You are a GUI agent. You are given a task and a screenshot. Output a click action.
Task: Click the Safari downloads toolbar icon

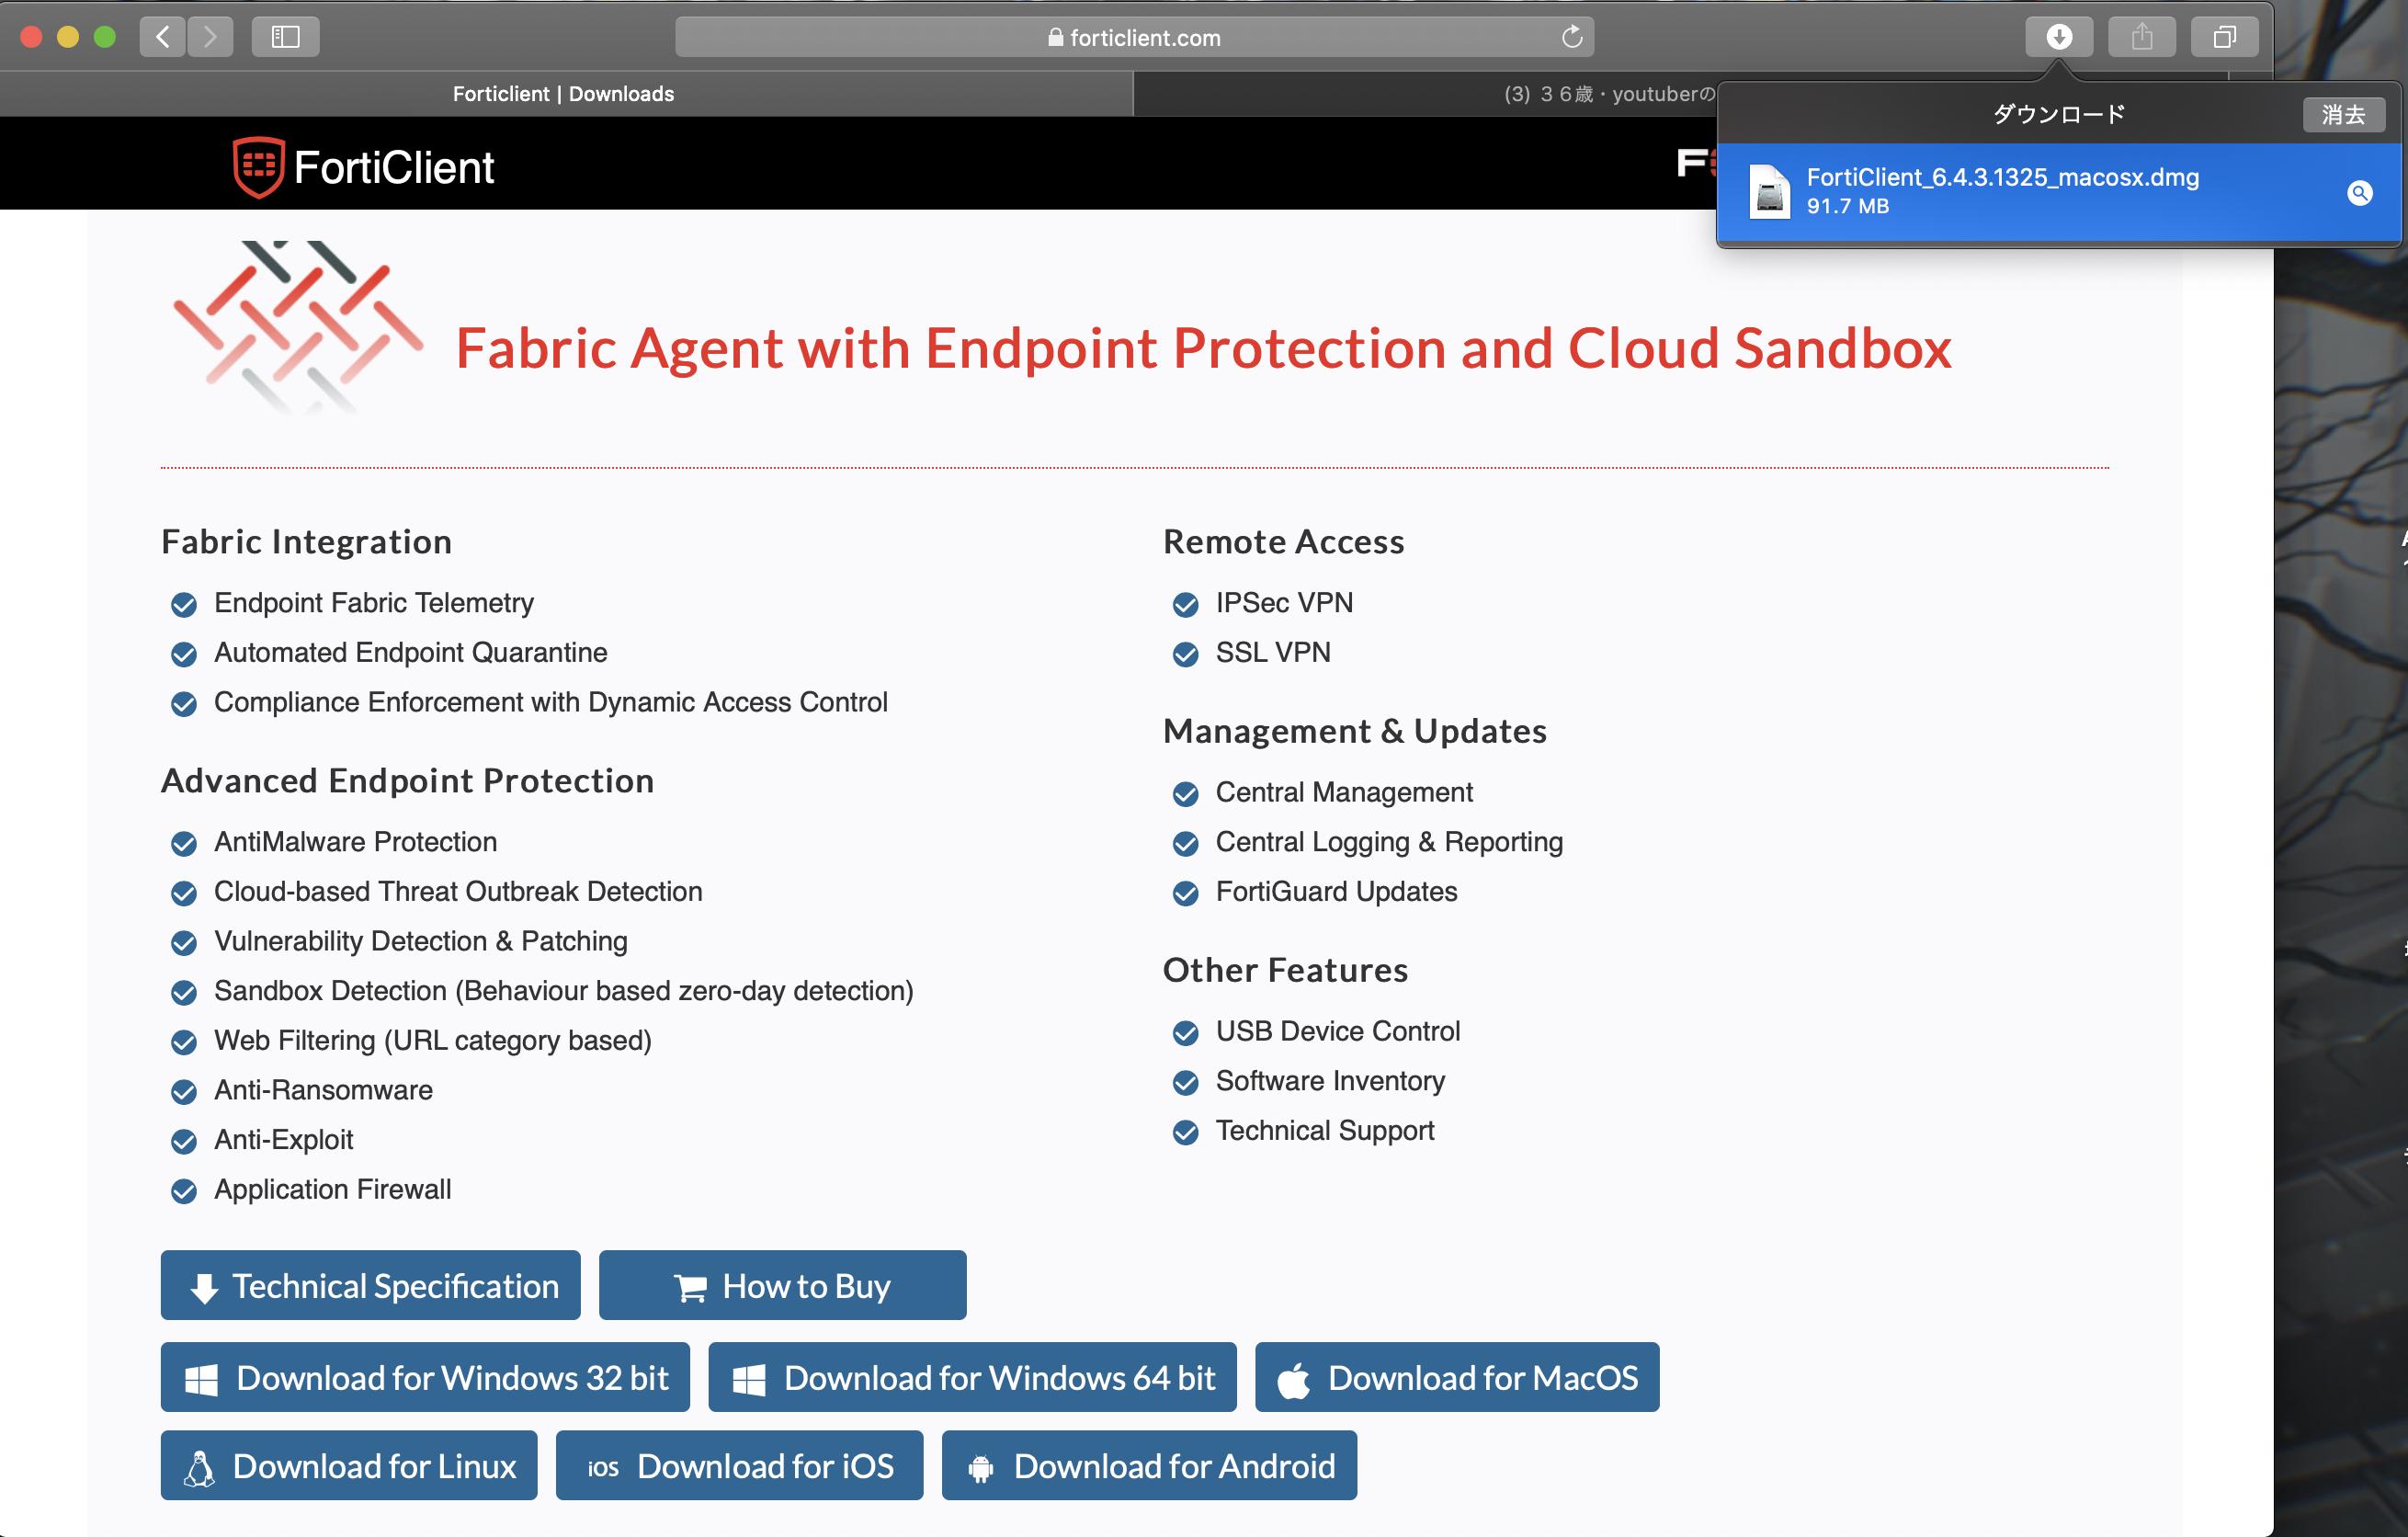(x=2058, y=37)
